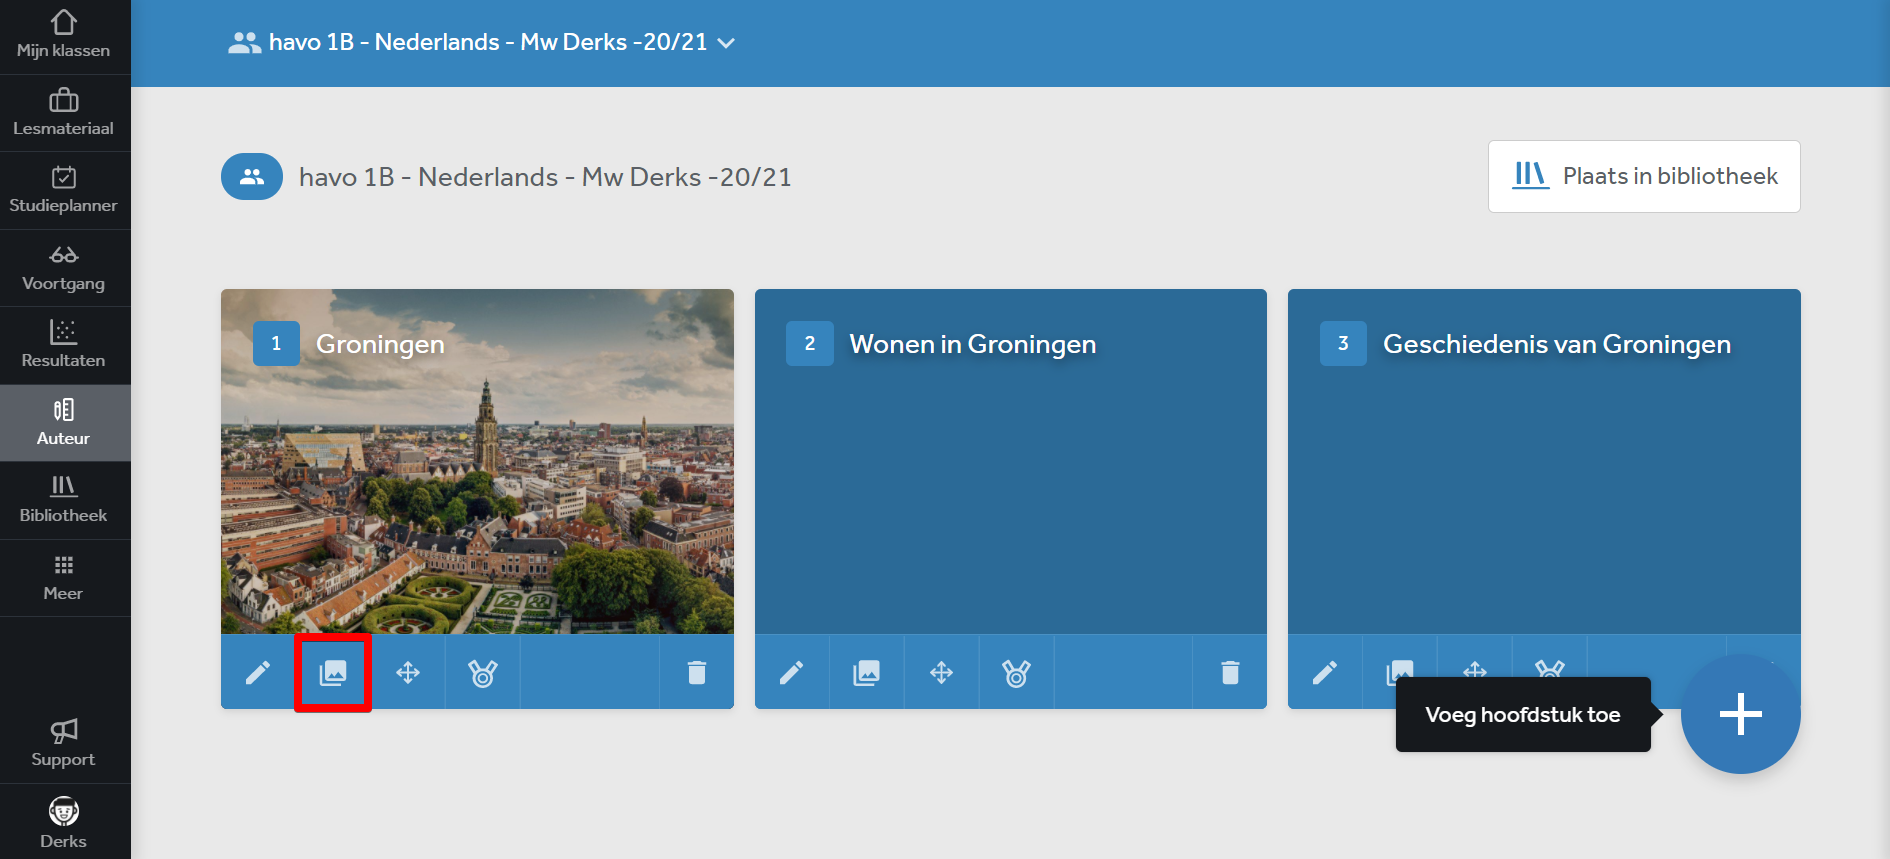Open the Geschiedenis van Groningen chapter card
Screen dimensions: 1890x859
tap(1544, 461)
